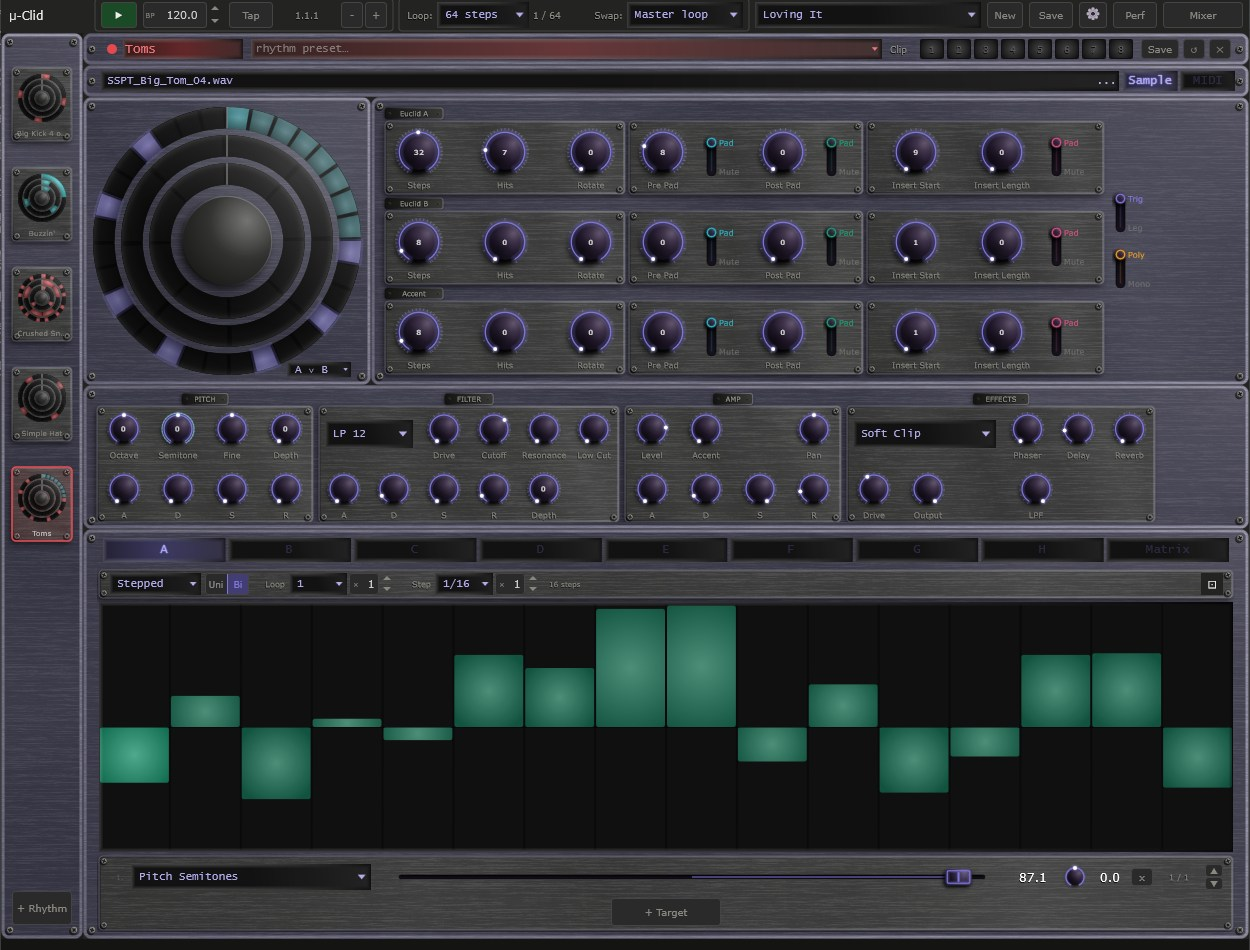
Task: Click the red dot beside Toms name
Action: [112, 49]
